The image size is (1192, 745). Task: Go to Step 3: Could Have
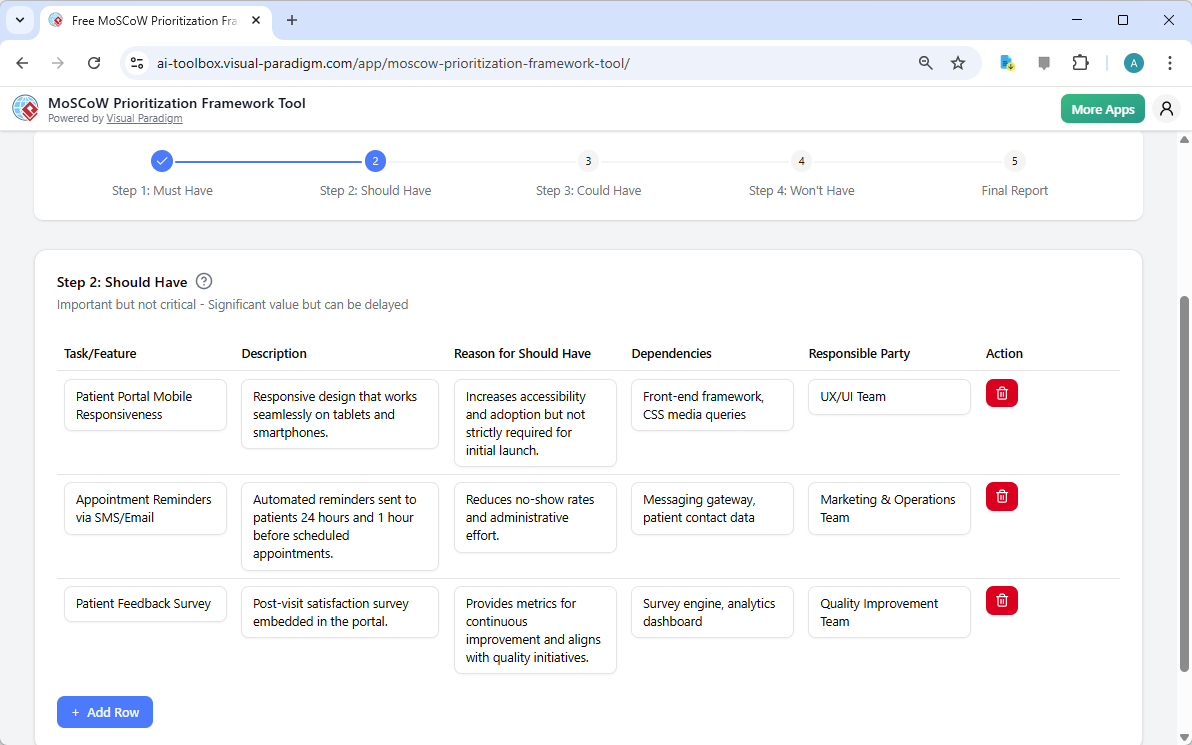click(x=588, y=161)
